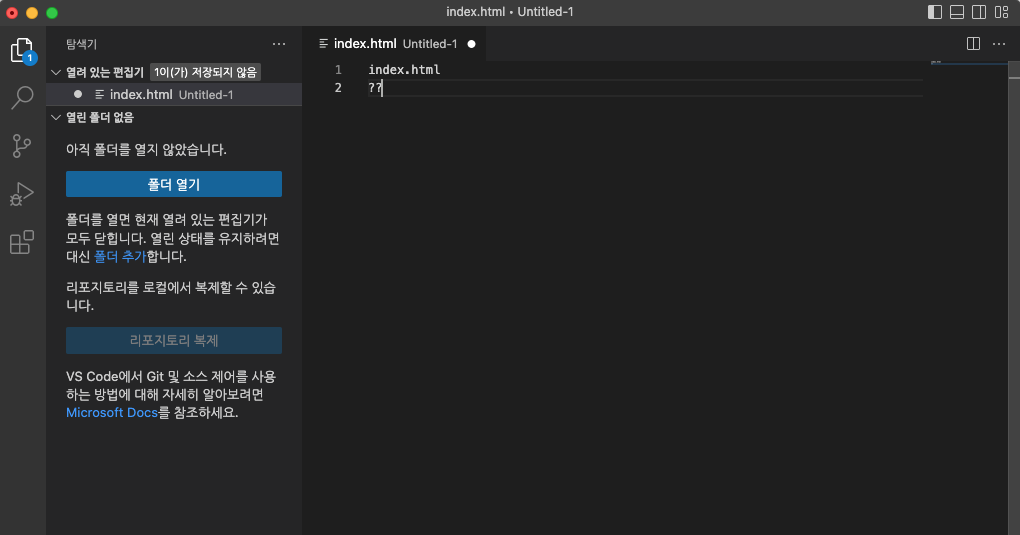Select index.html Untitled-1 in open editors list
Viewport: 1020px width, 535px height.
(174, 94)
